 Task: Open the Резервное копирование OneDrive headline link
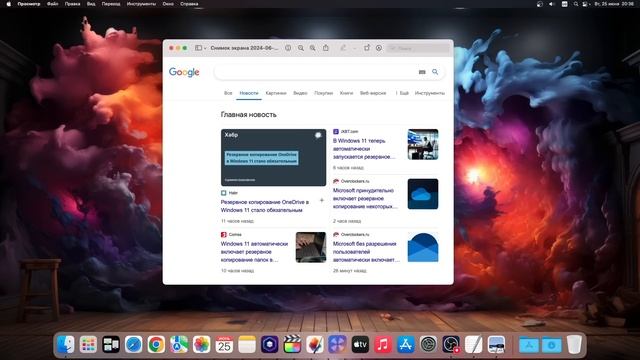[264, 206]
